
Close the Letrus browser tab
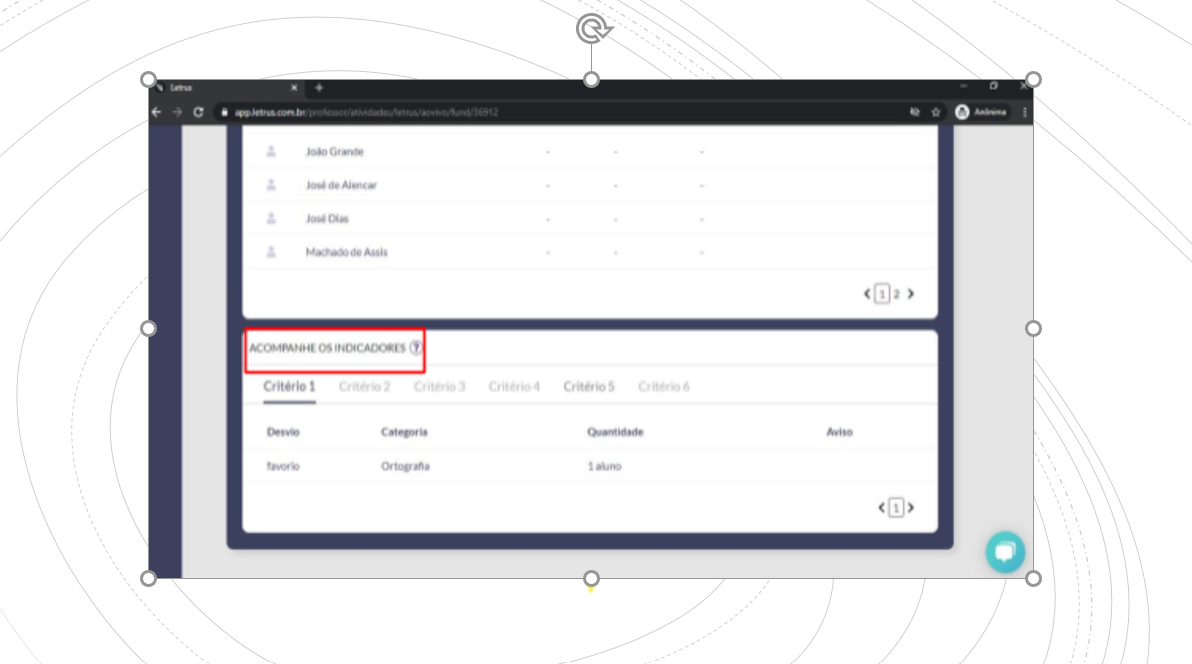click(294, 87)
